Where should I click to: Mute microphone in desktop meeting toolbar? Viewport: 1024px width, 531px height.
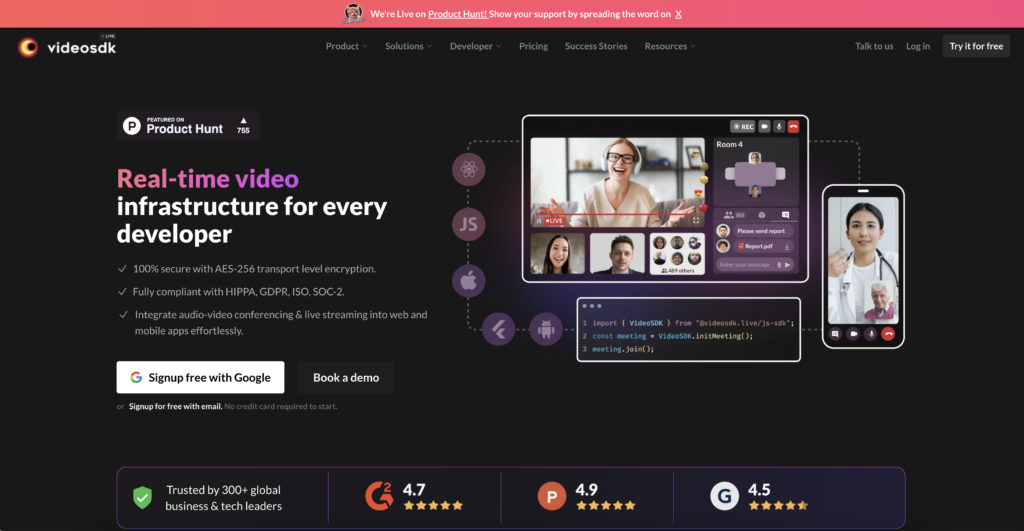779,127
